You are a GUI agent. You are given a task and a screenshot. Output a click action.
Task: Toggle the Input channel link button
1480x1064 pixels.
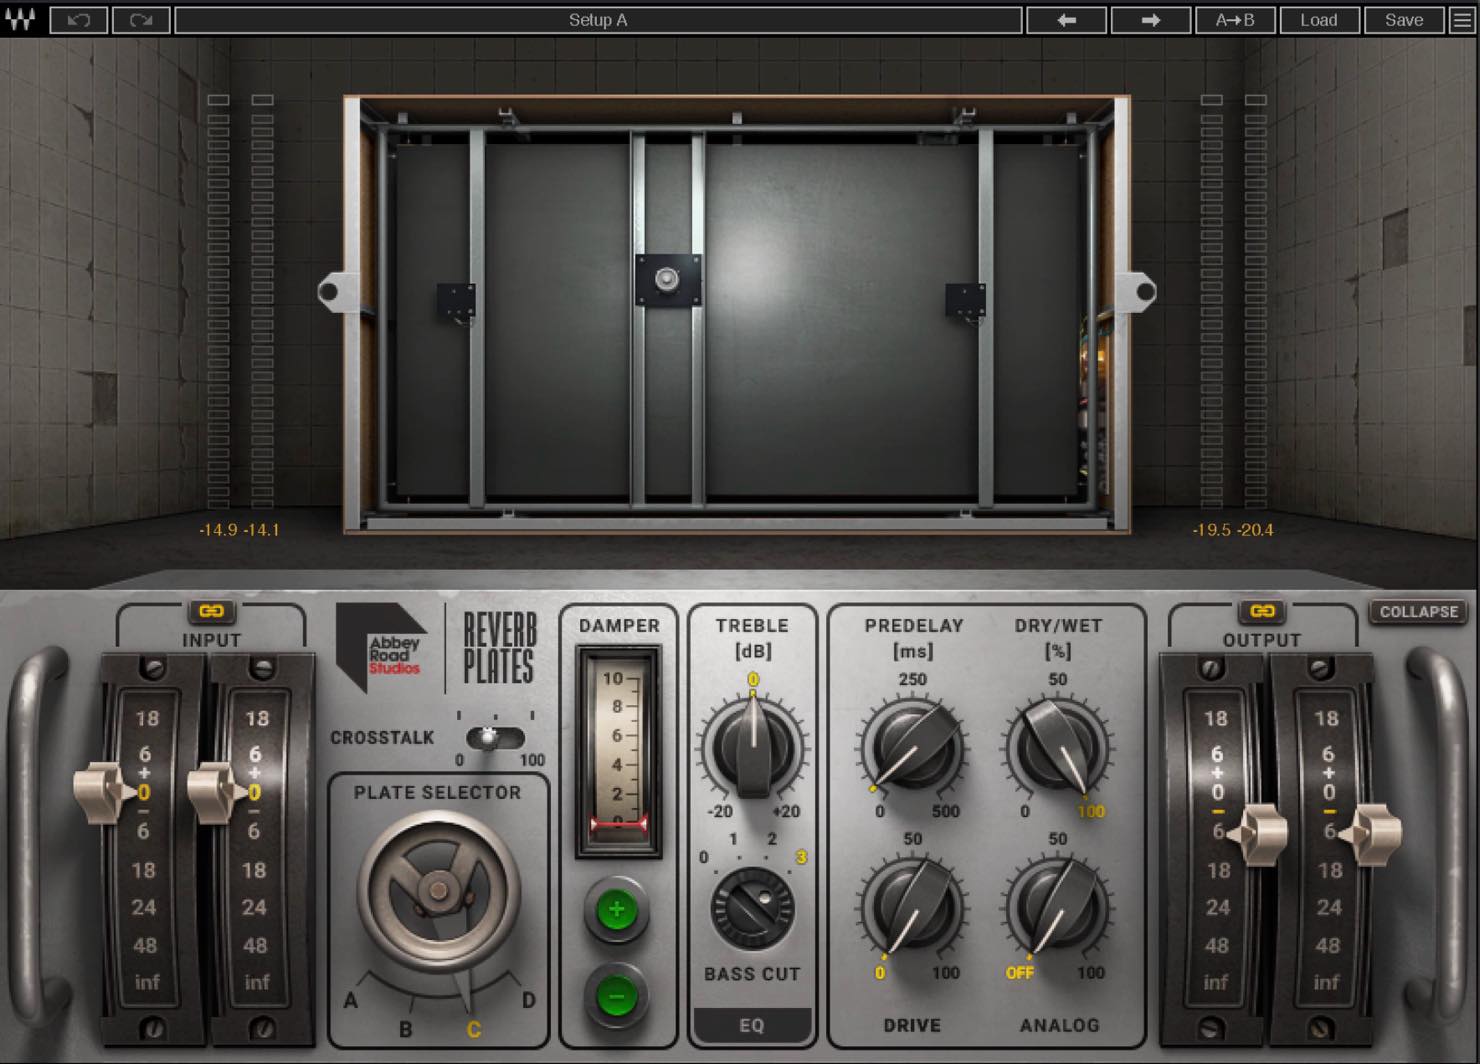[x=210, y=611]
